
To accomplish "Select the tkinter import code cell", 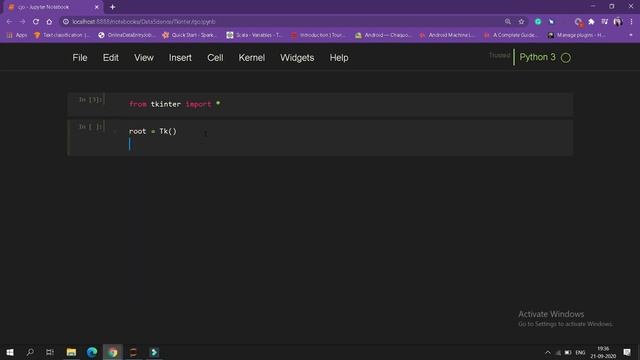I will click(x=320, y=104).
